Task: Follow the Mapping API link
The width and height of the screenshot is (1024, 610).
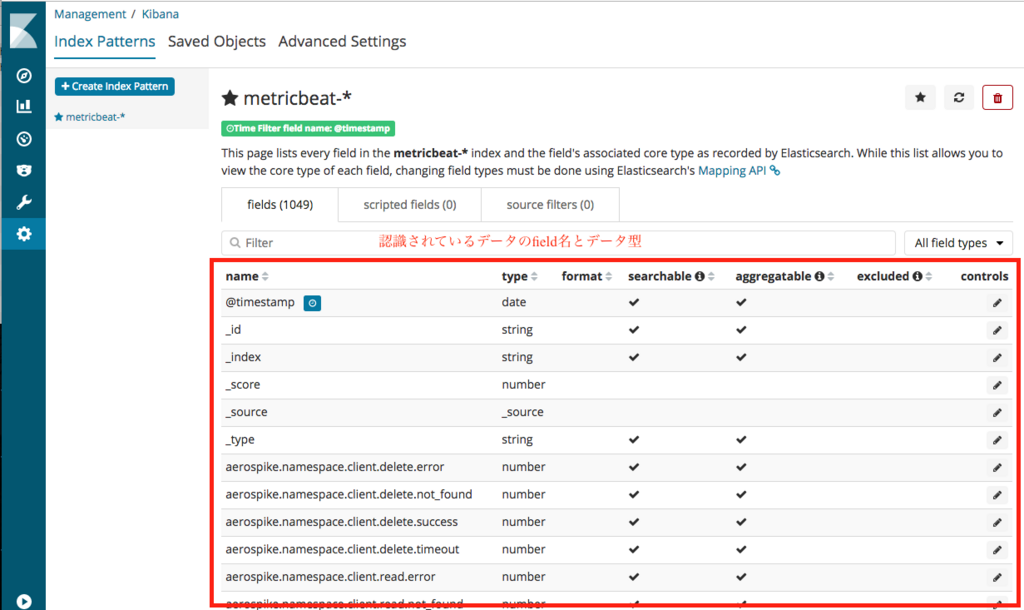Action: (x=739, y=170)
